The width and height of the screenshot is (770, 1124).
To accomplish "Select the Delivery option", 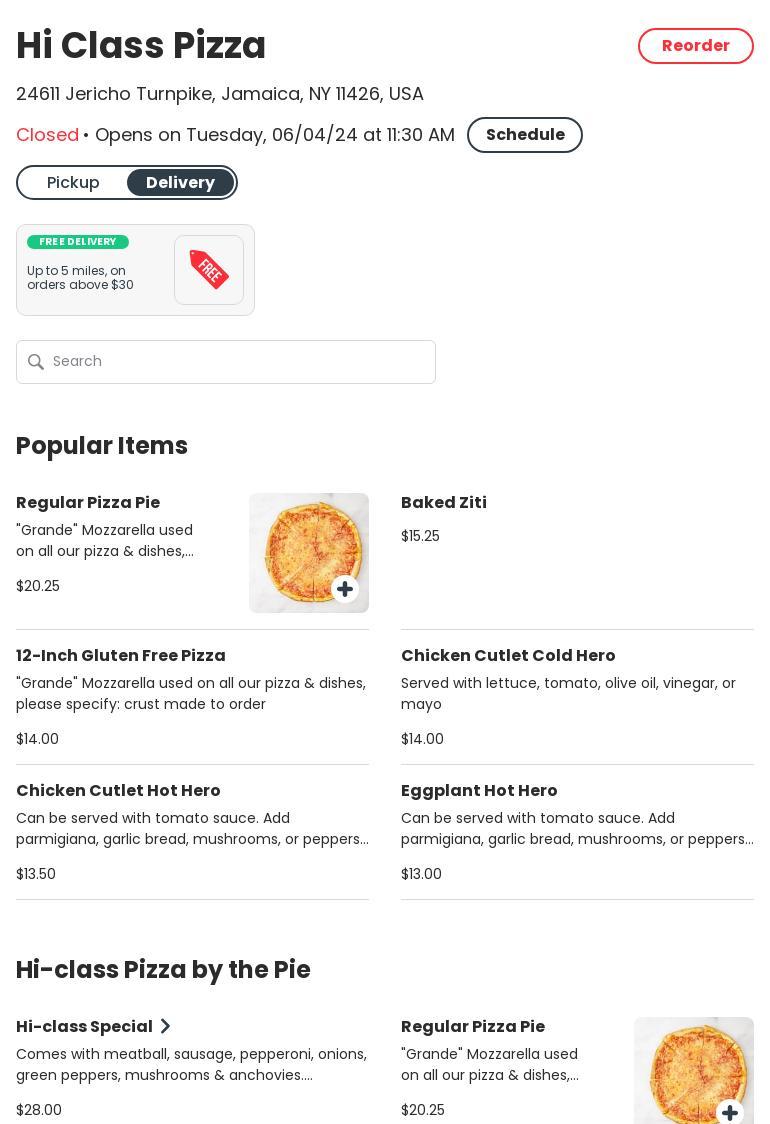I will pos(180,183).
